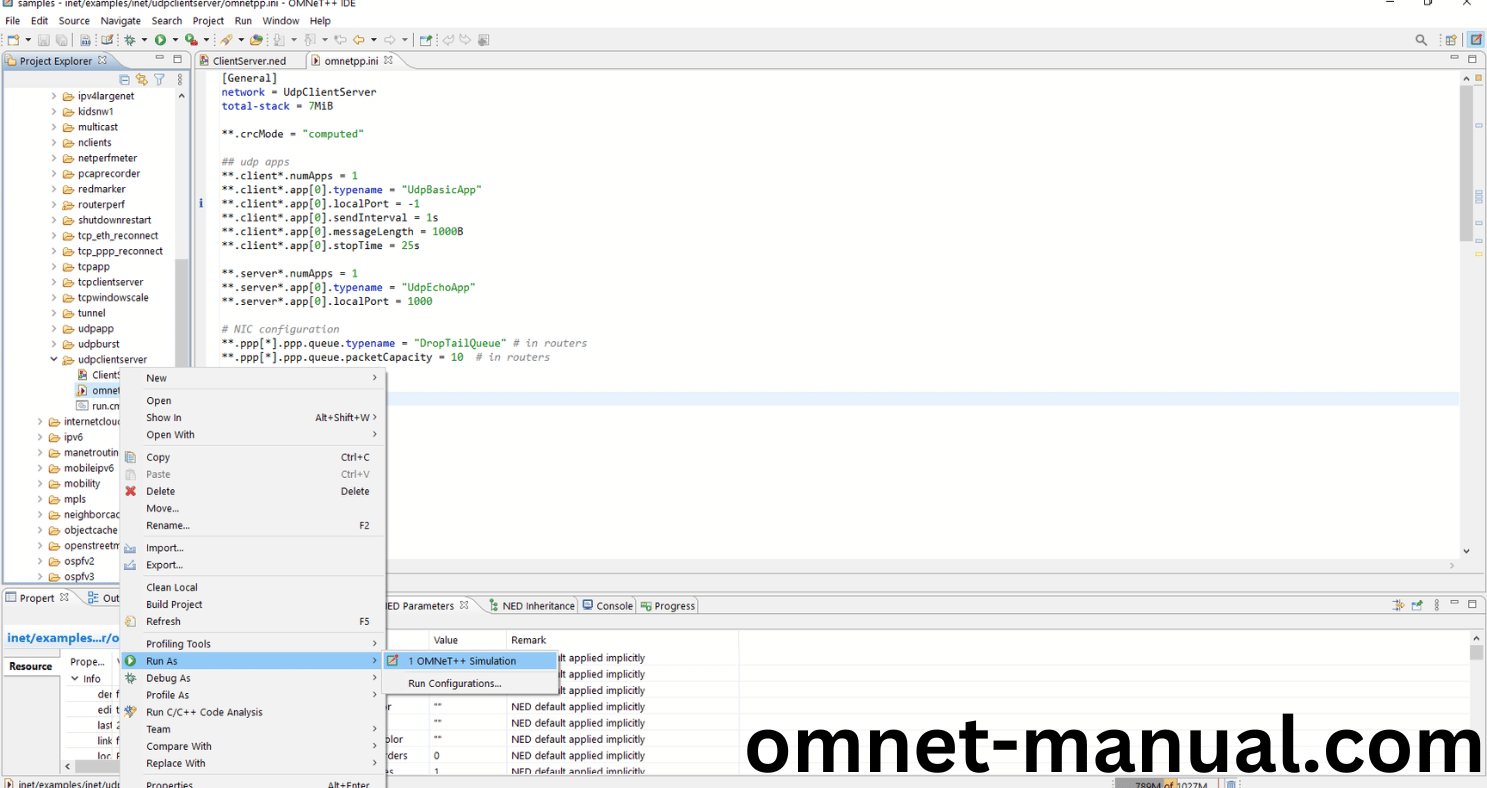The image size is (1487, 788).
Task: Expand the ospfv2 folder
Action: click(x=40, y=561)
